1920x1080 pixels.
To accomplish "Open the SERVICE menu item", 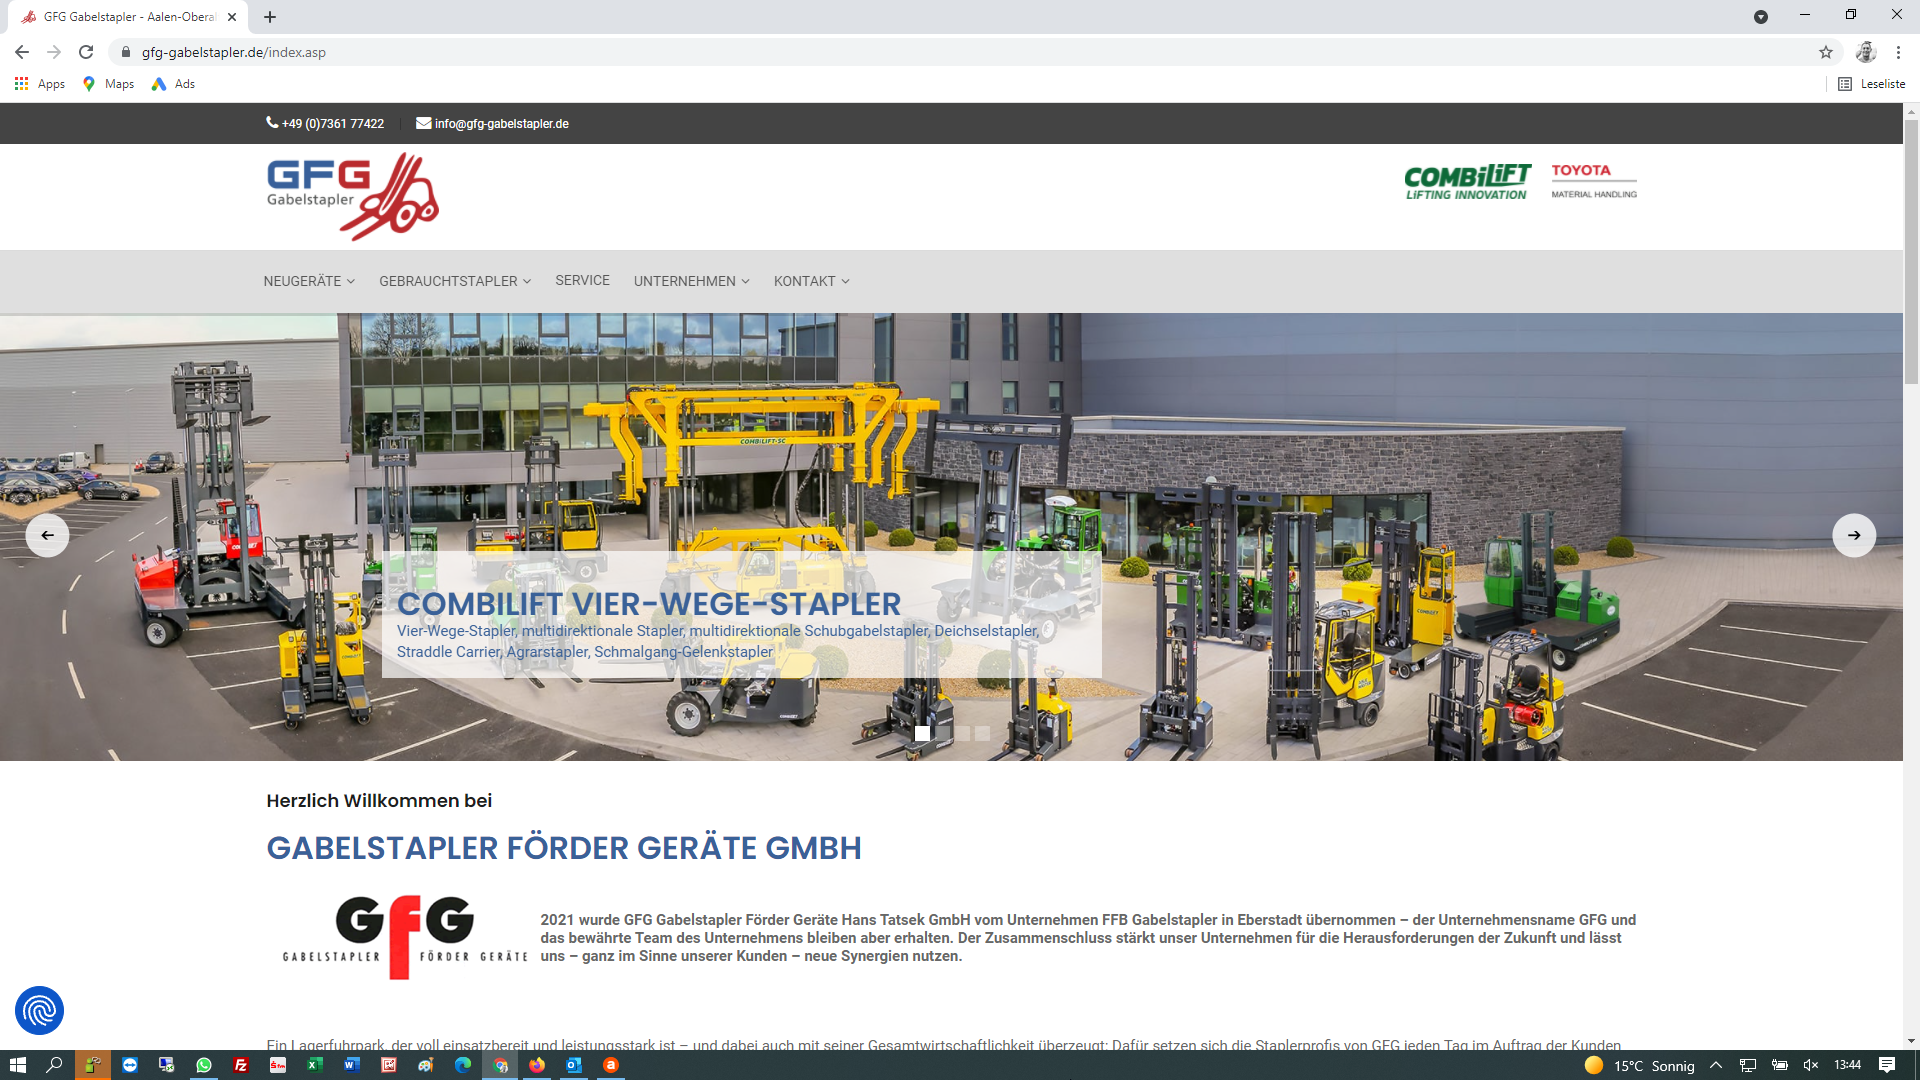I will [x=582, y=281].
